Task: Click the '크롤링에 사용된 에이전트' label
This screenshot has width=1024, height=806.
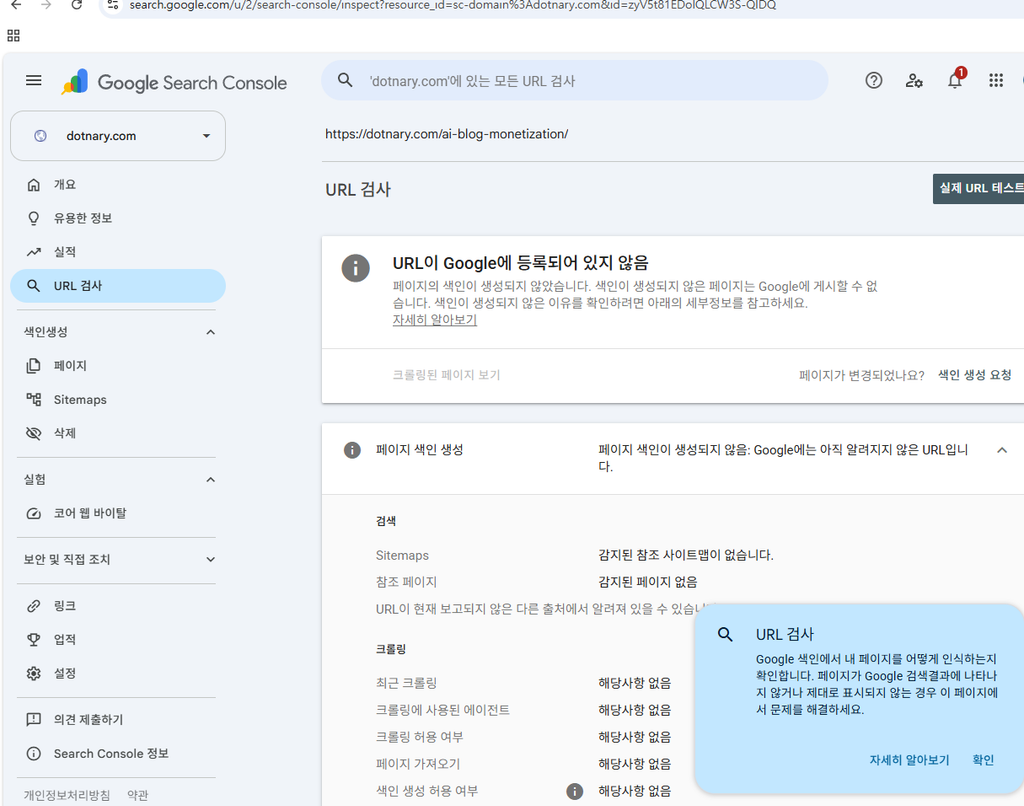Action: coord(443,710)
